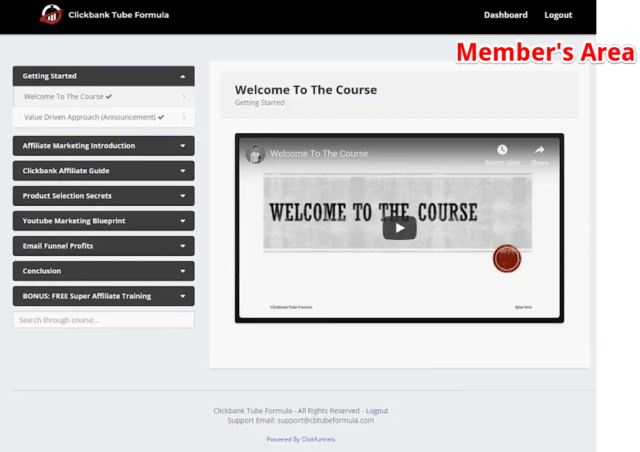Image resolution: width=640 pixels, height=452 pixels.
Task: Click the Watch later clock icon
Action: [502, 150]
